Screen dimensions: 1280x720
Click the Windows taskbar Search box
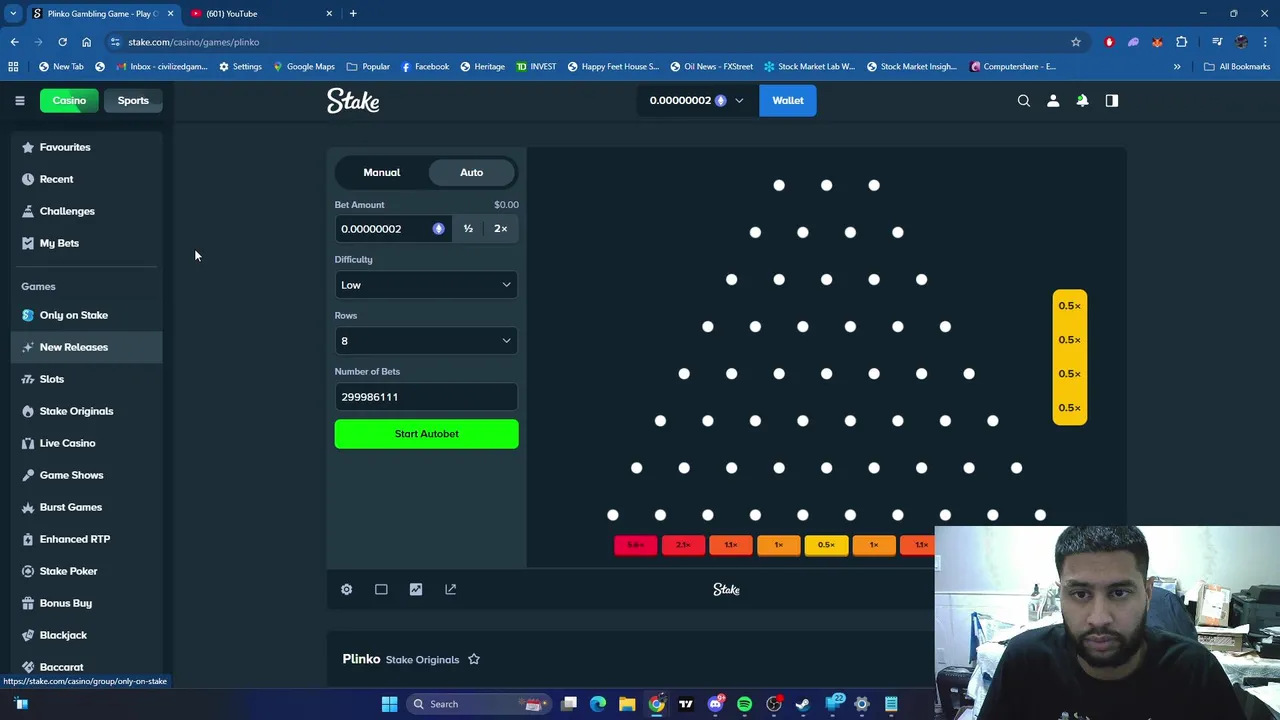478,704
